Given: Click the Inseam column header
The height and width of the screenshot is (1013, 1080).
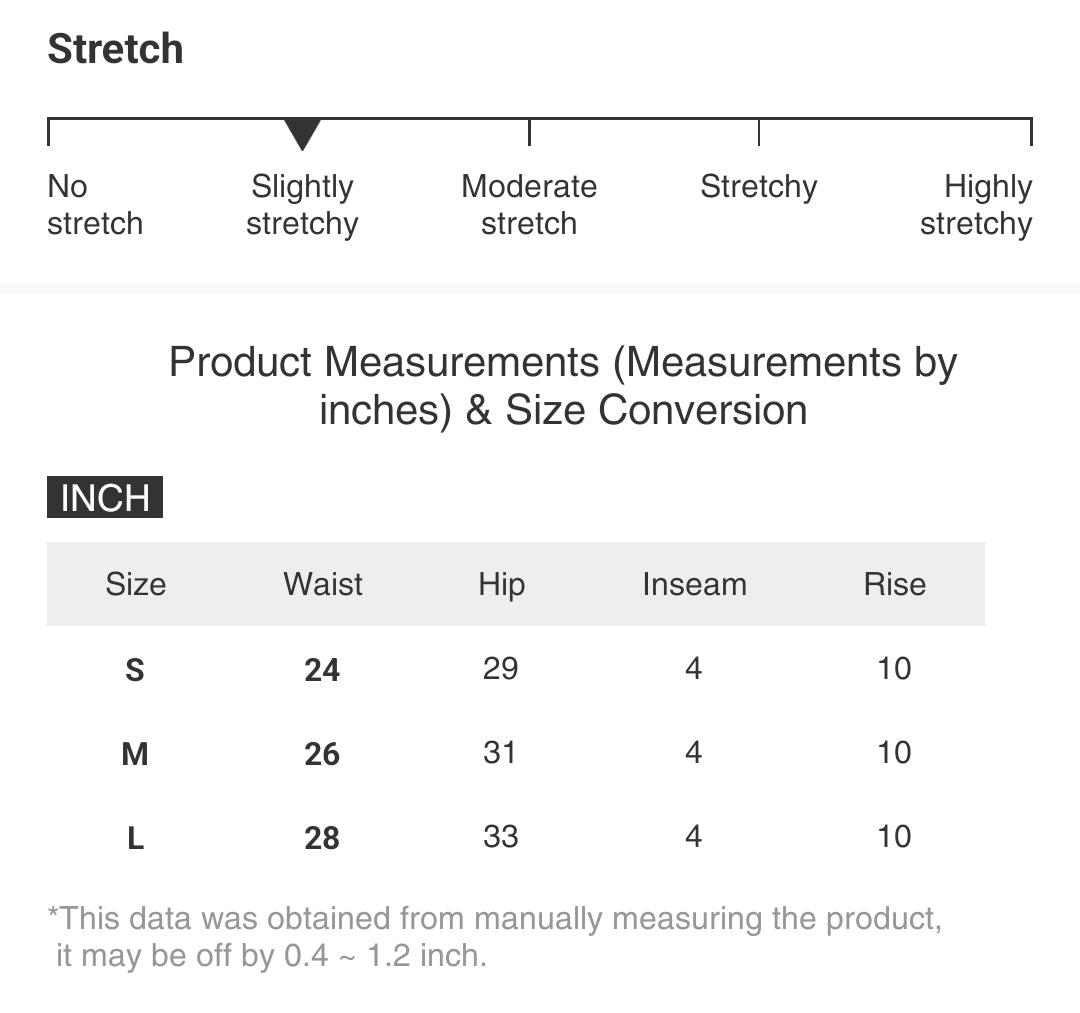Looking at the screenshot, I should click(x=694, y=584).
